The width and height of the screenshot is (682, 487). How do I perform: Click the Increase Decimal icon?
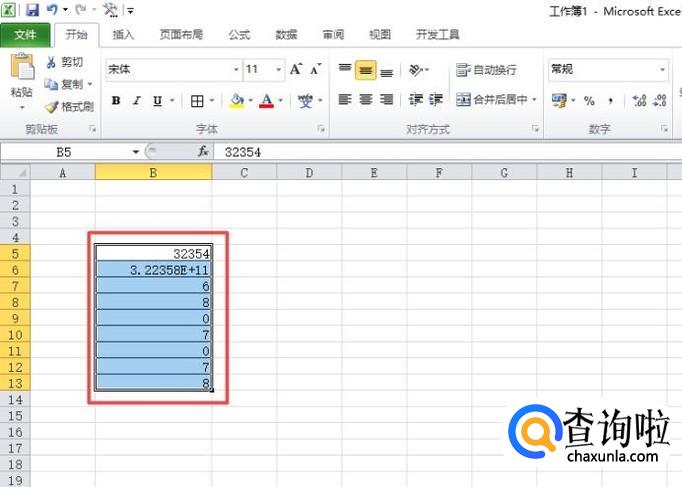point(639,101)
